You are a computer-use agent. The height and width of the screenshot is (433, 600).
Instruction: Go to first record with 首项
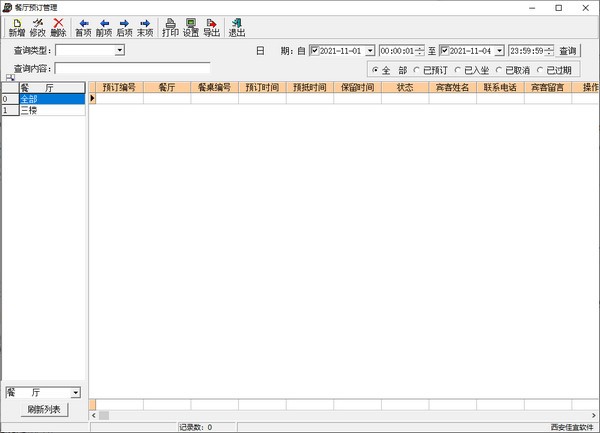pyautogui.click(x=83, y=27)
